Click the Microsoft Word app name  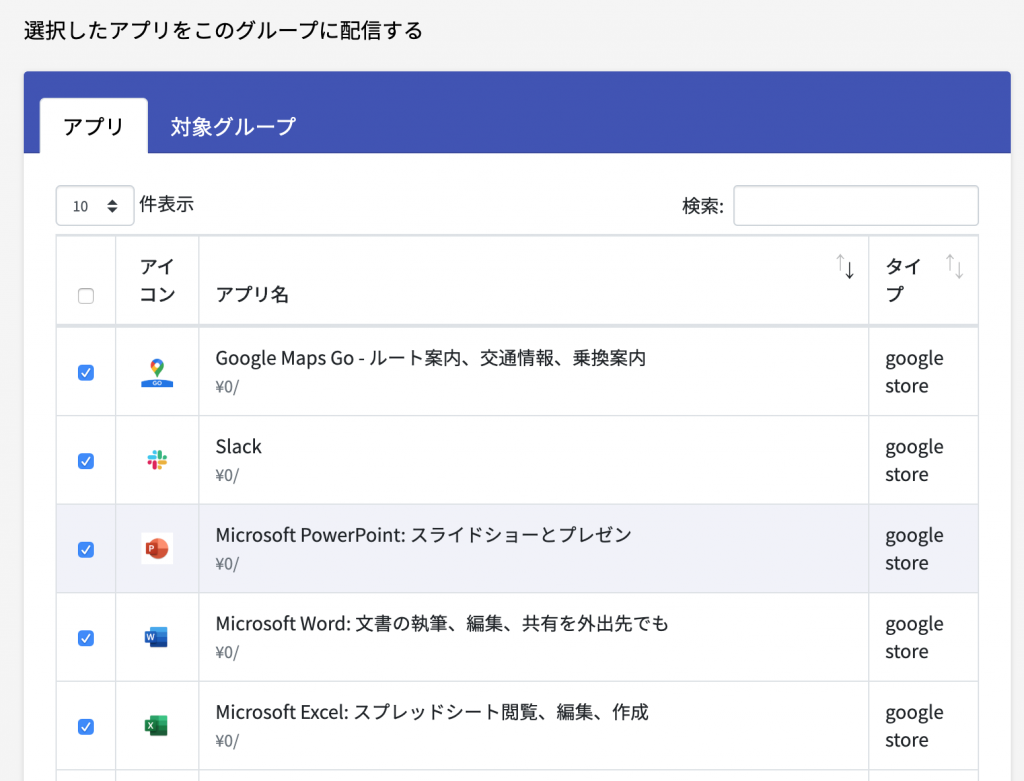pos(442,624)
